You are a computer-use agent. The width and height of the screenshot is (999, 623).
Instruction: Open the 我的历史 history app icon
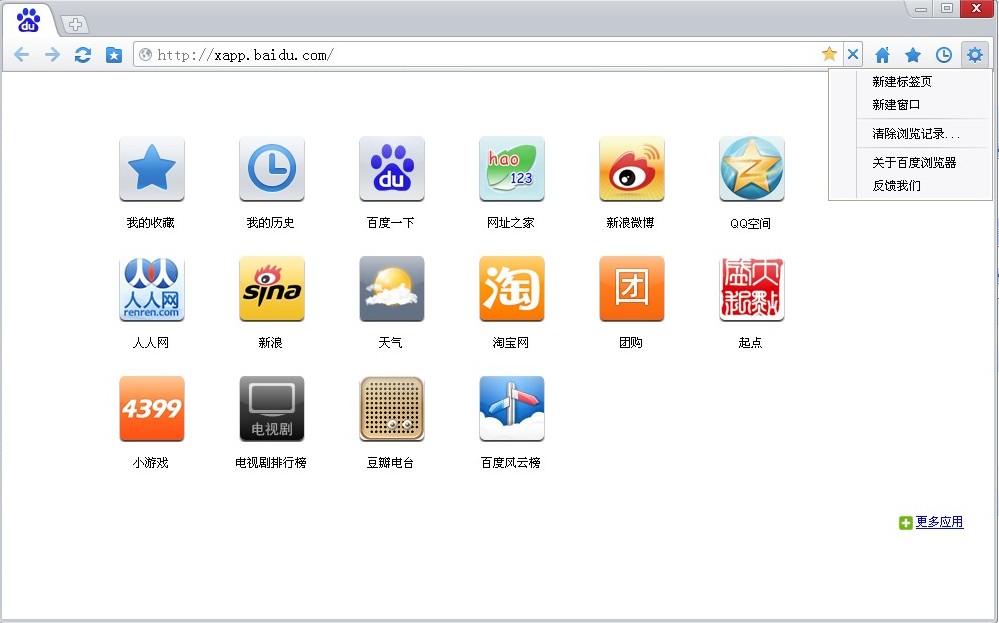click(x=271, y=169)
